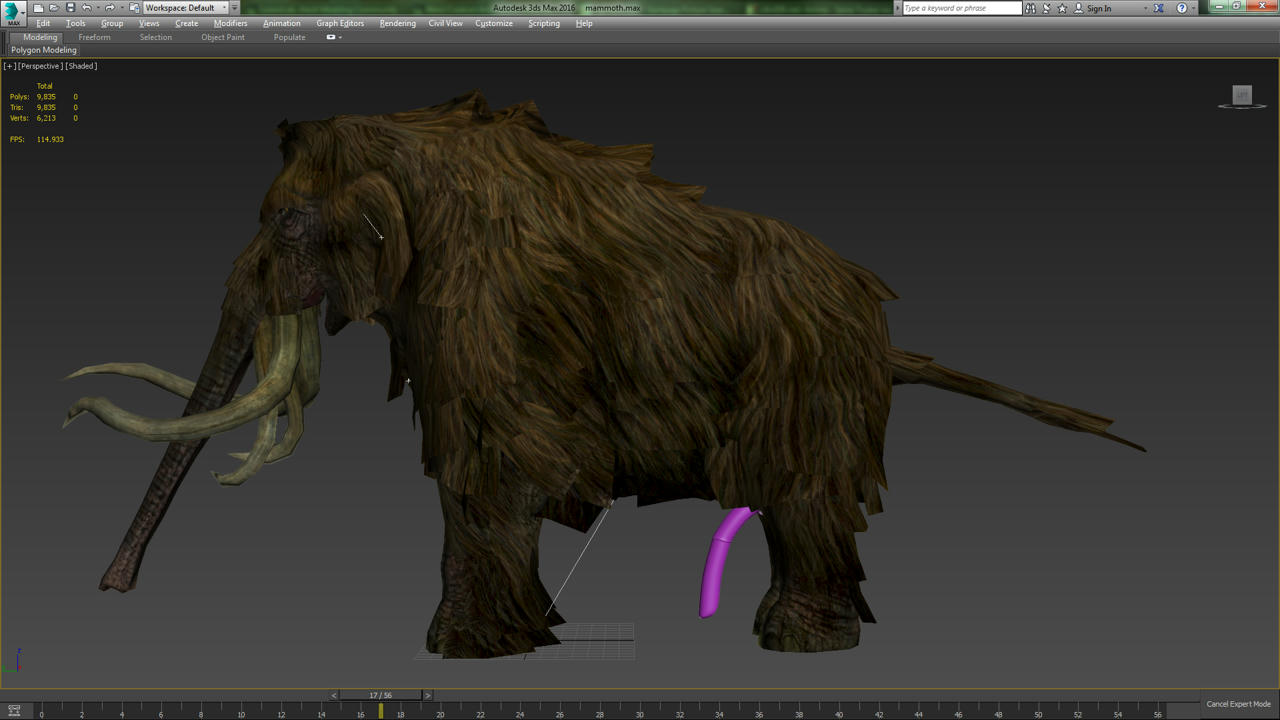Open the Edit menu
Viewport: 1280px width, 720px height.
(43, 23)
